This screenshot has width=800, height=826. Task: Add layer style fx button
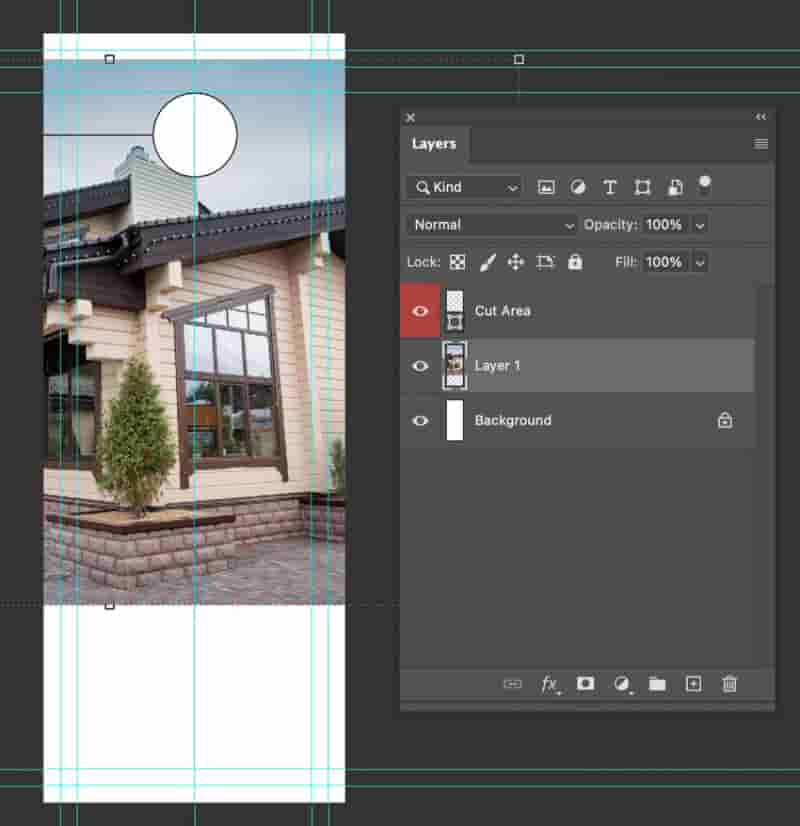pyautogui.click(x=550, y=684)
